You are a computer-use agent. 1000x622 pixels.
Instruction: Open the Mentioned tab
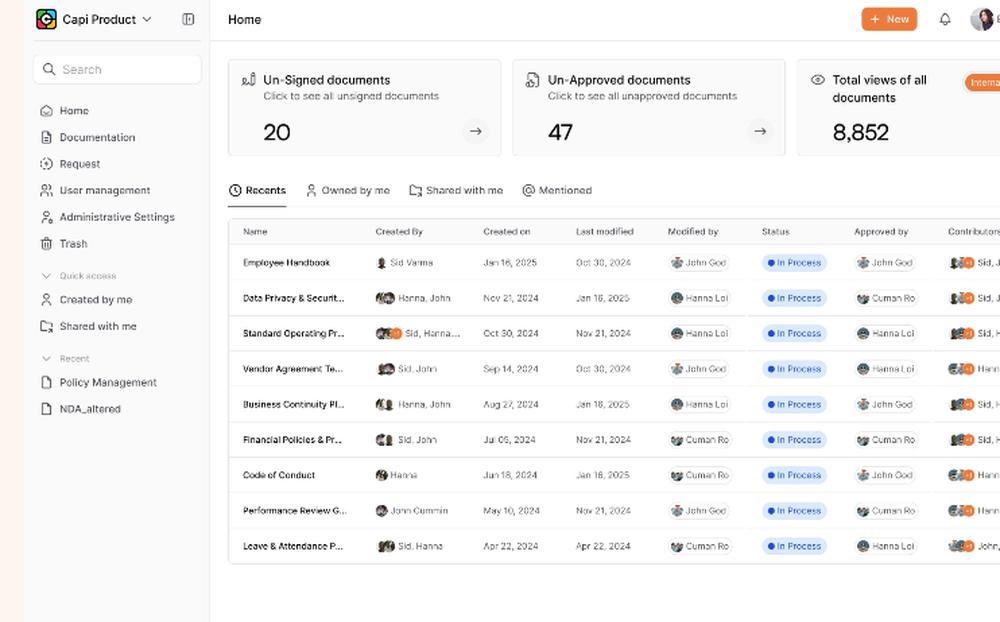click(x=558, y=190)
